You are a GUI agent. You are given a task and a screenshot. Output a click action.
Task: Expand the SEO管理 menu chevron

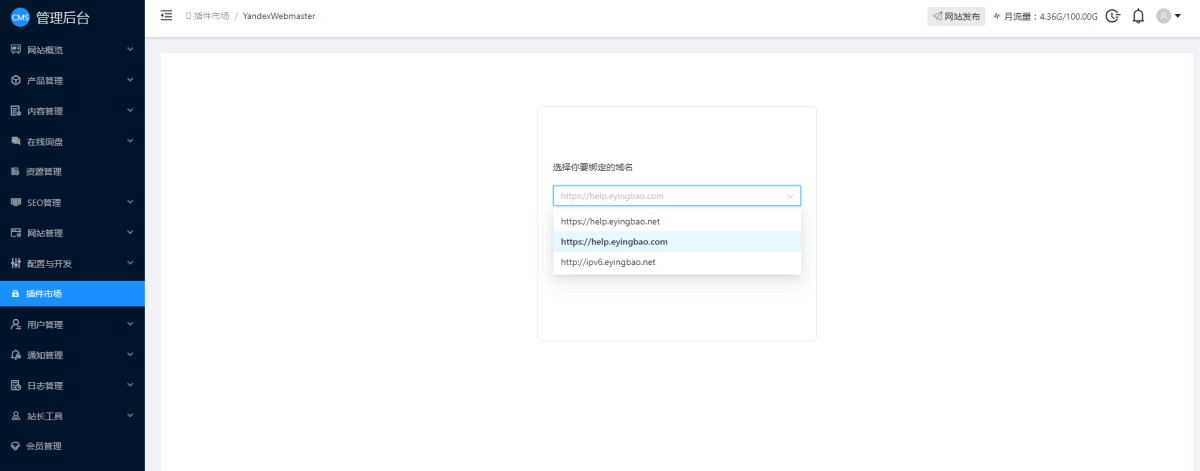(x=130, y=202)
